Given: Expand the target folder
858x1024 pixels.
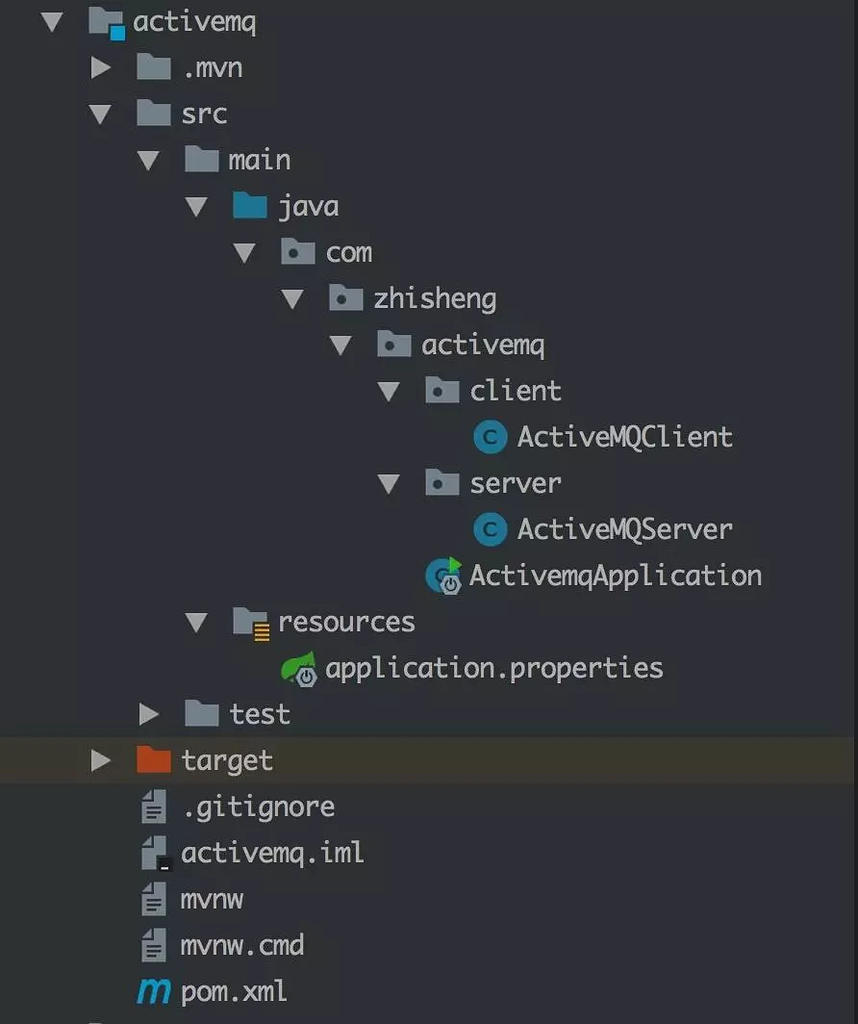Looking at the screenshot, I should tap(101, 760).
